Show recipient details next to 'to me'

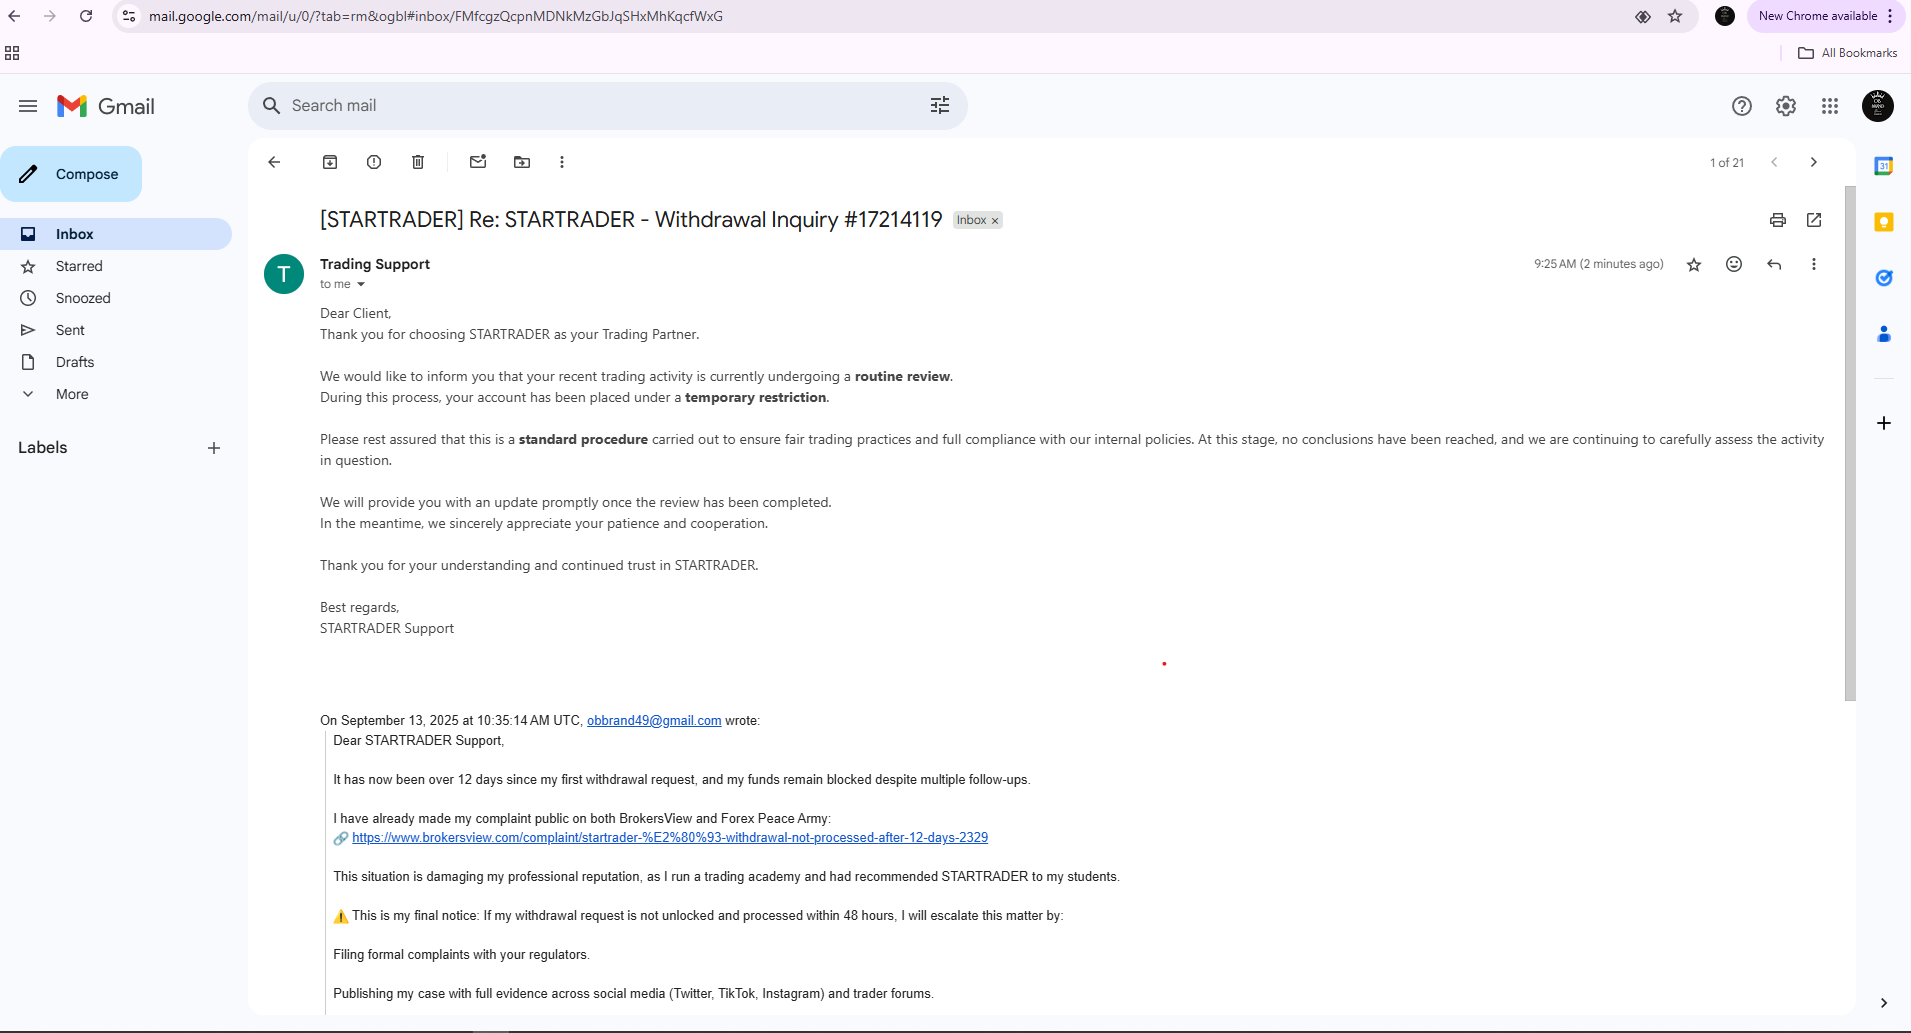(361, 285)
